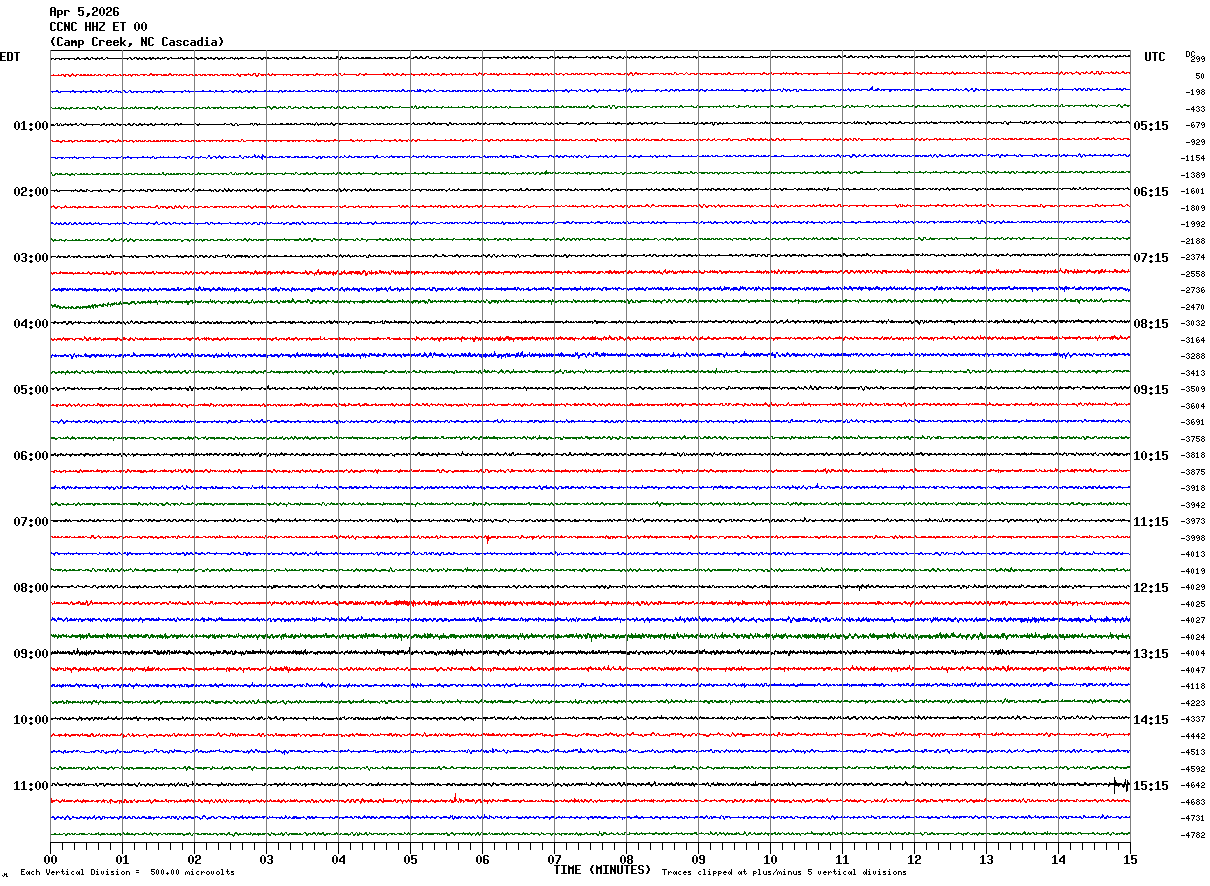Click minute label "03" on the time axis
This screenshot has width=1210, height=886.
(266, 859)
